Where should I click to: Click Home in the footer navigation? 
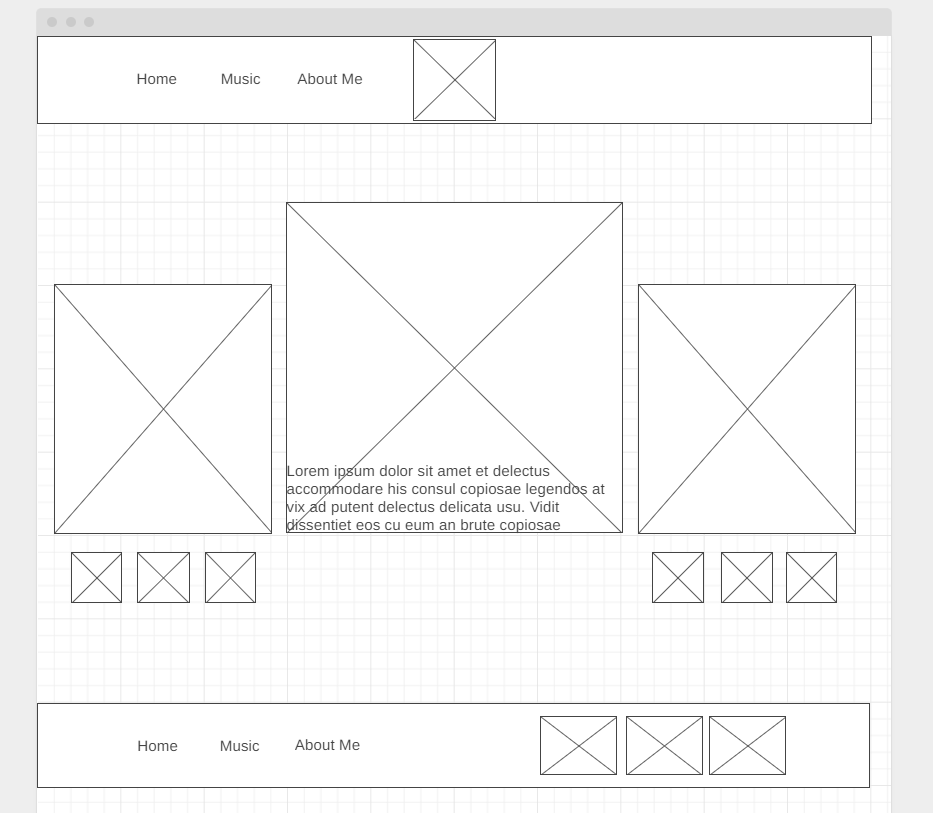point(157,745)
